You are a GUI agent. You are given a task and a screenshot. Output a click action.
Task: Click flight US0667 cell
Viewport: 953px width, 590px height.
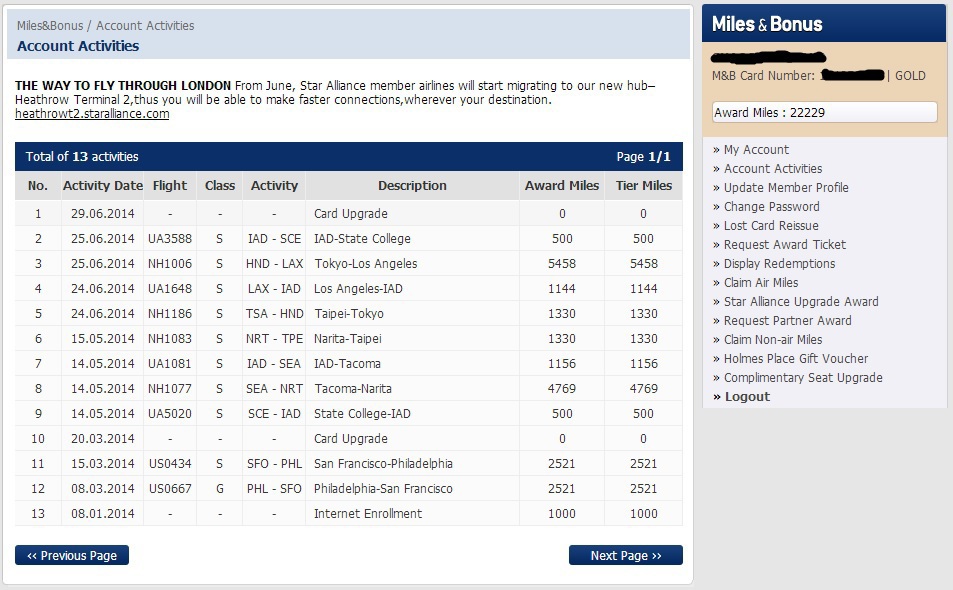coord(170,489)
